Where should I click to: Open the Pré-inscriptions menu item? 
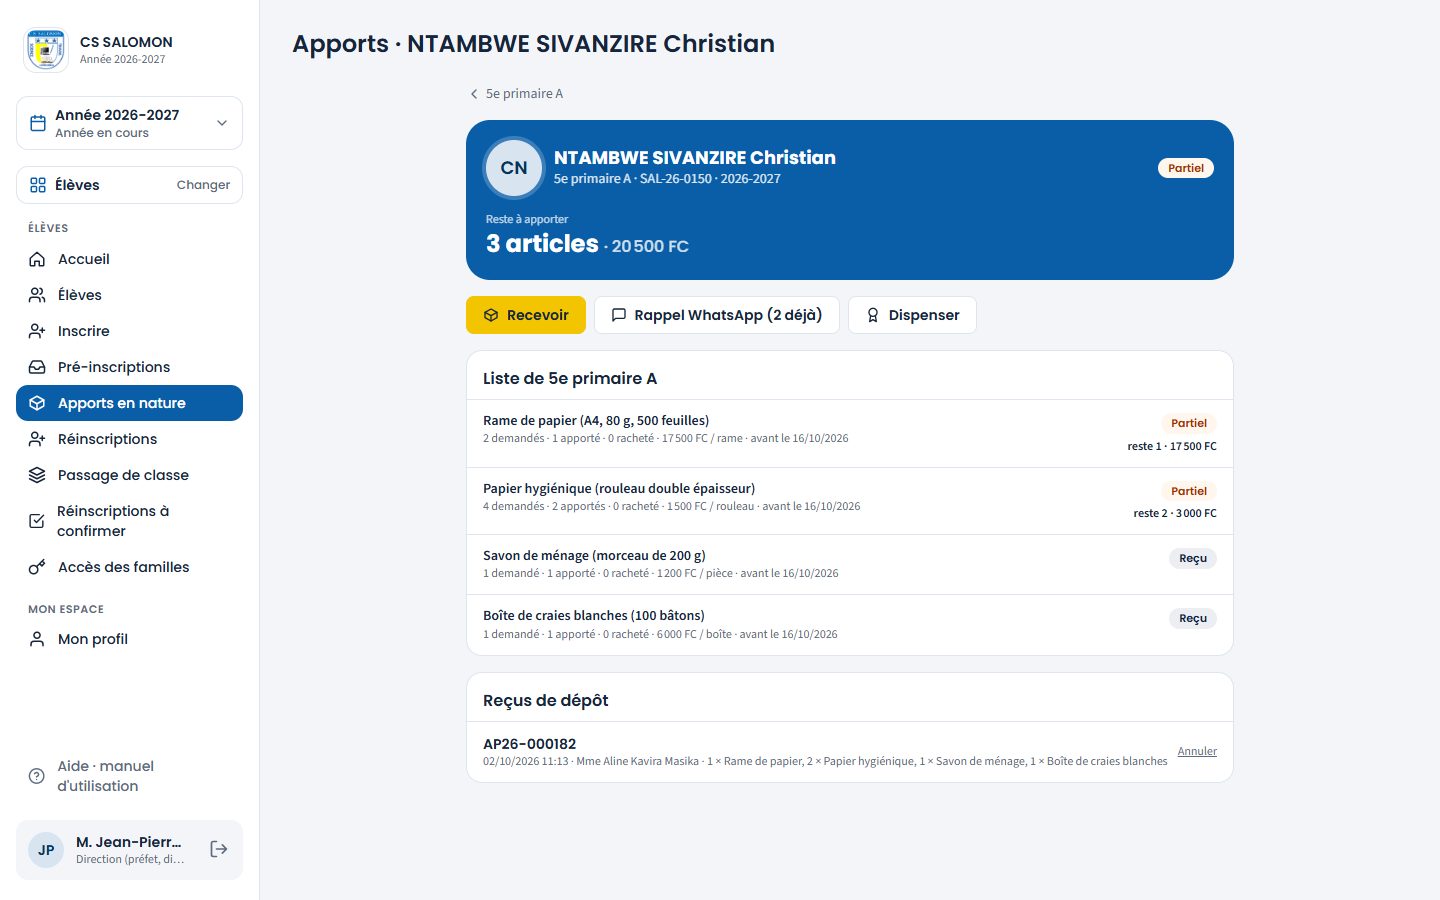click(x=129, y=367)
